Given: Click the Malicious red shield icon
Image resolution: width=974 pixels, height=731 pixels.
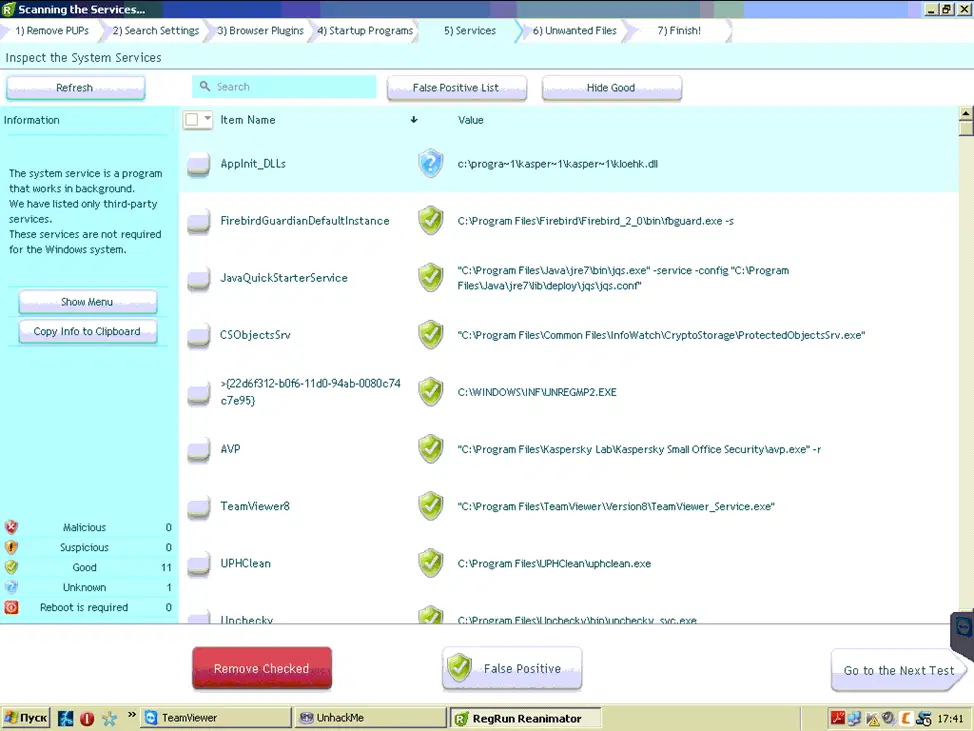Looking at the screenshot, I should point(11,527).
